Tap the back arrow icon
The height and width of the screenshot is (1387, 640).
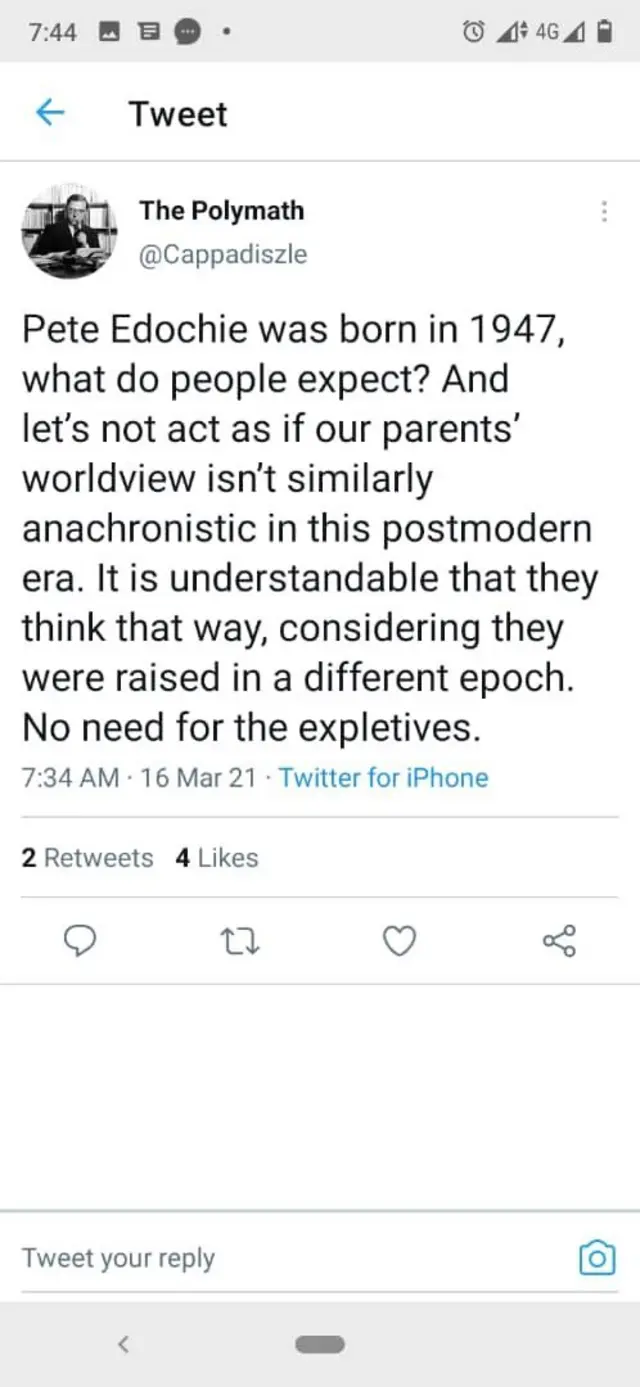coord(50,114)
